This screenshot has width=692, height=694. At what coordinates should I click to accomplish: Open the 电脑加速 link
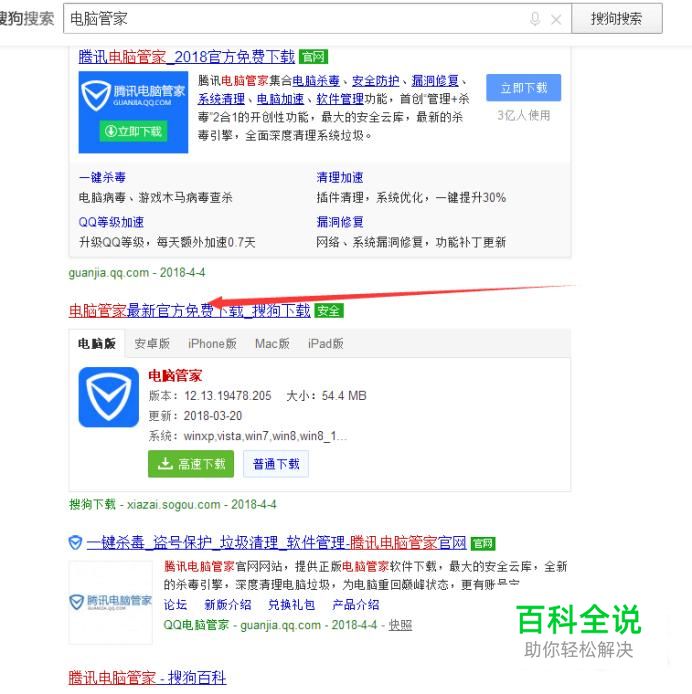(x=281, y=99)
